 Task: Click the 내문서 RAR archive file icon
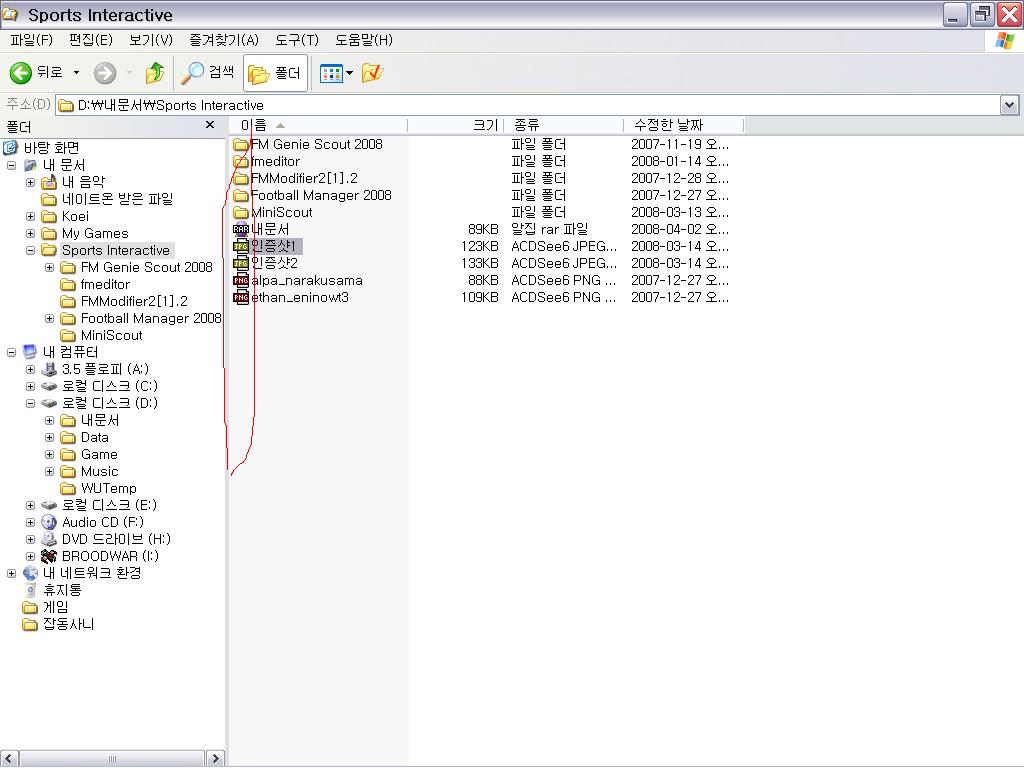241,229
